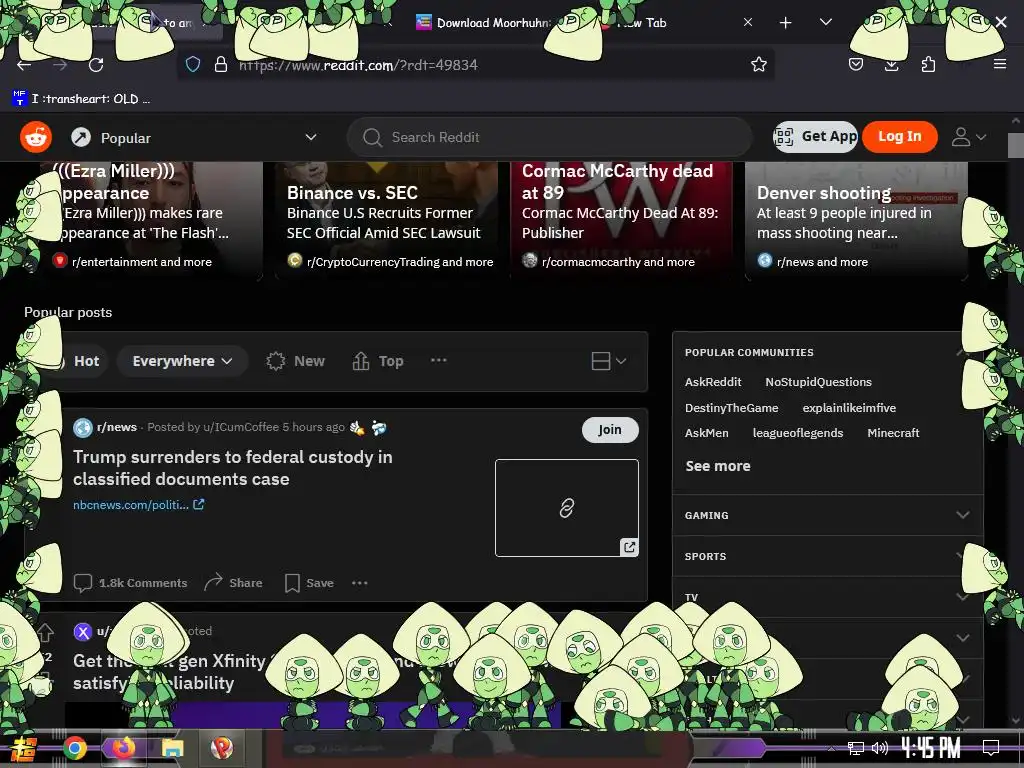
Task: Click the Reddit logo icon
Action: pyautogui.click(x=36, y=137)
